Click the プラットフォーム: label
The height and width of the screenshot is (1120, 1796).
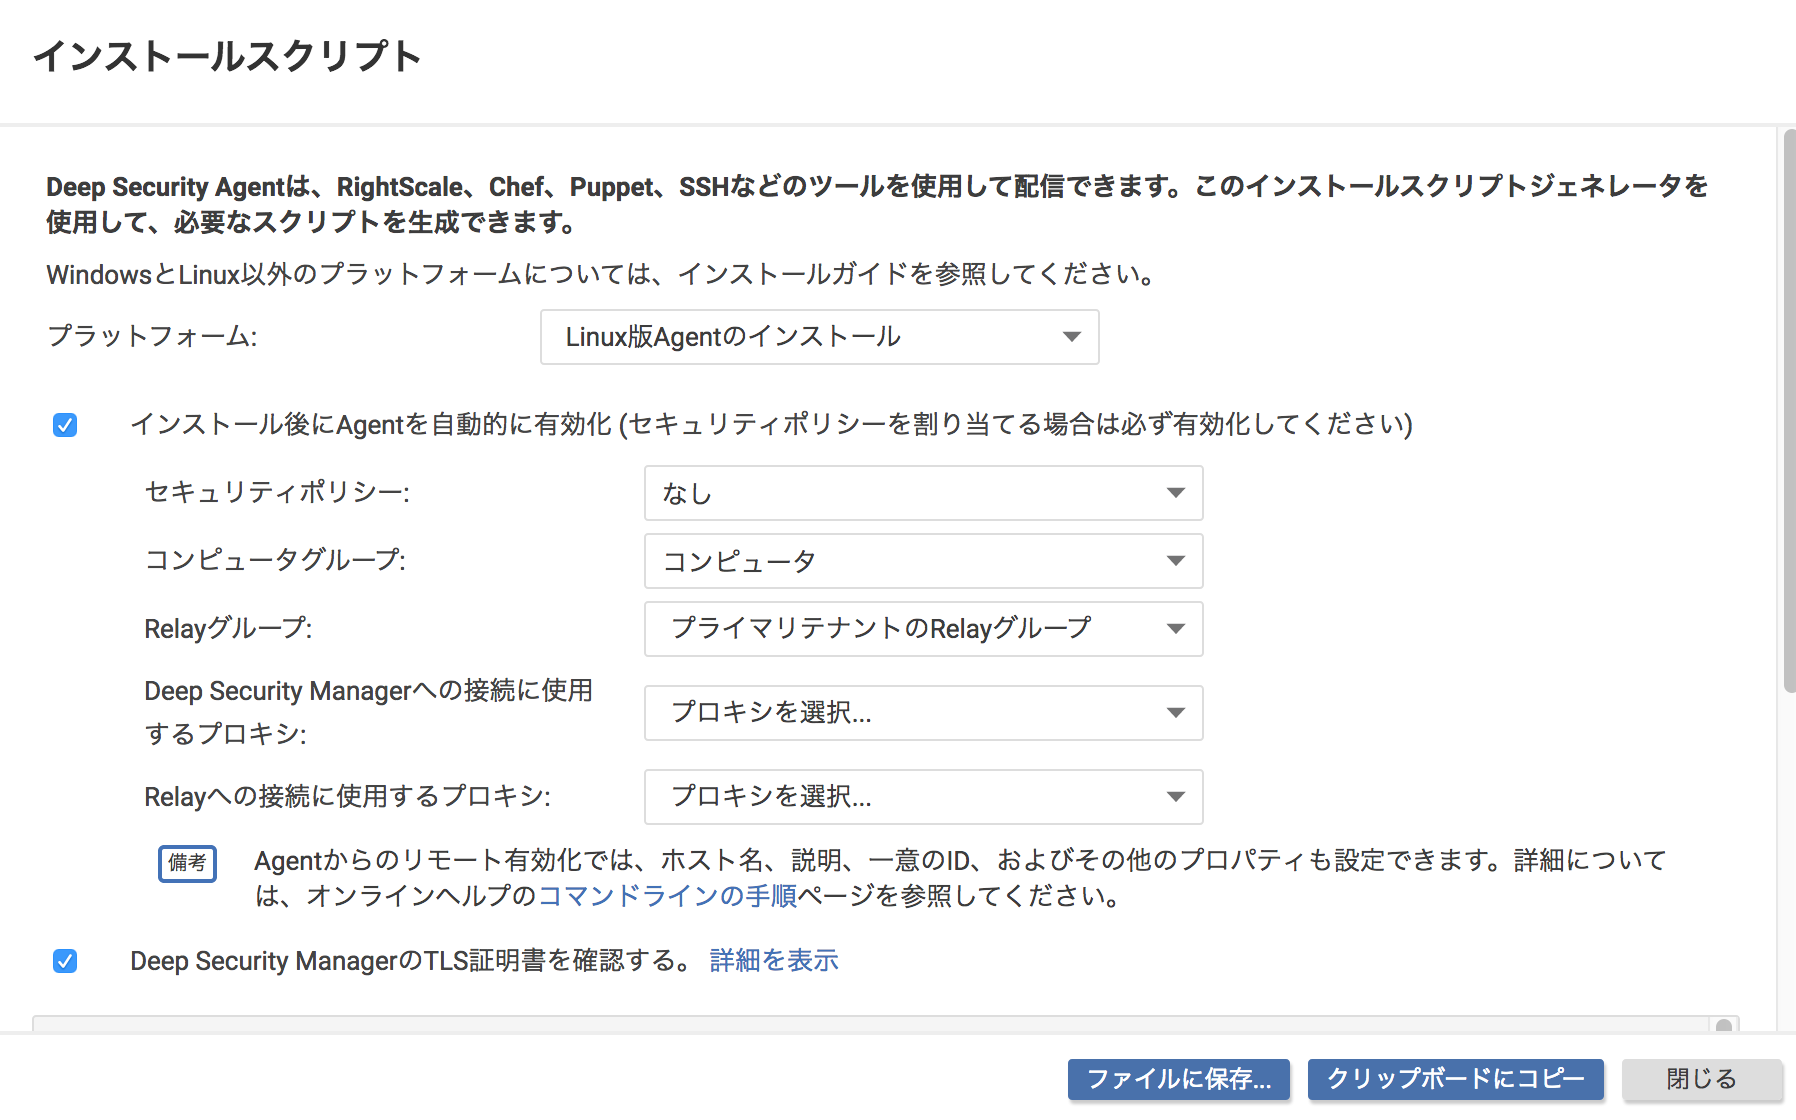click(153, 336)
